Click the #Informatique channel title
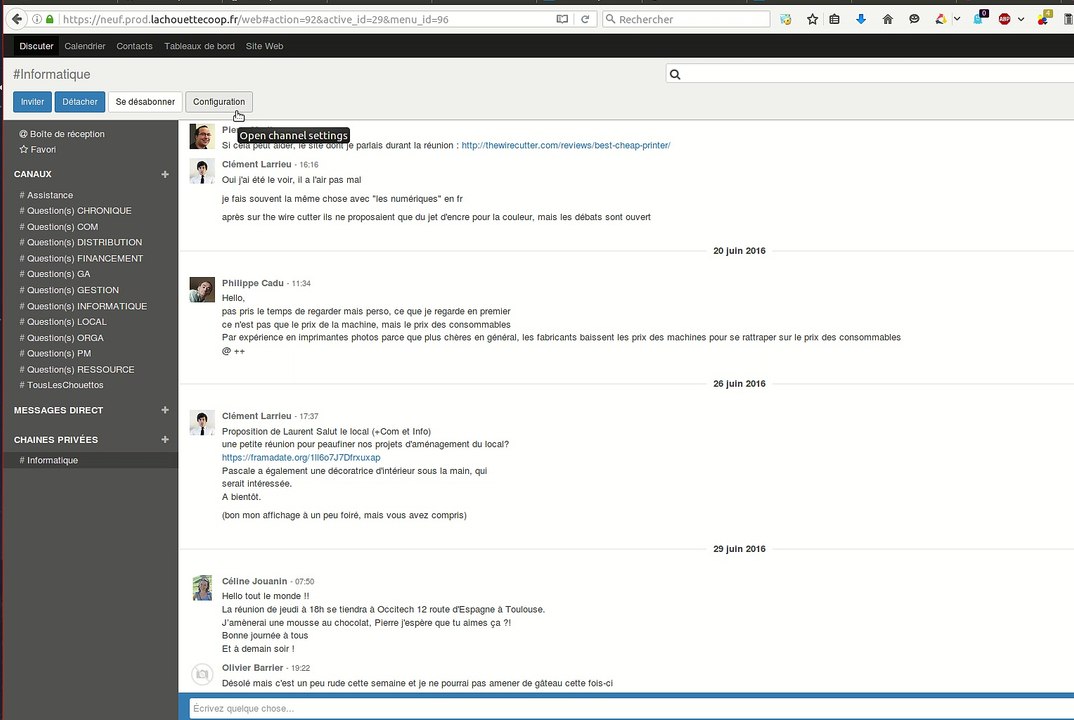The image size is (1074, 720). [x=51, y=74]
